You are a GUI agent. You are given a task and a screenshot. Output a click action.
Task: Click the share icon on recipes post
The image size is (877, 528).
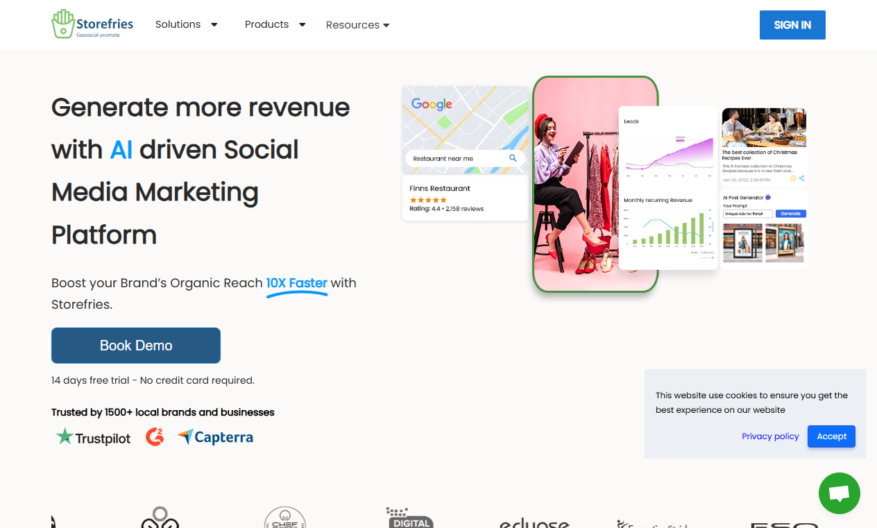click(801, 178)
